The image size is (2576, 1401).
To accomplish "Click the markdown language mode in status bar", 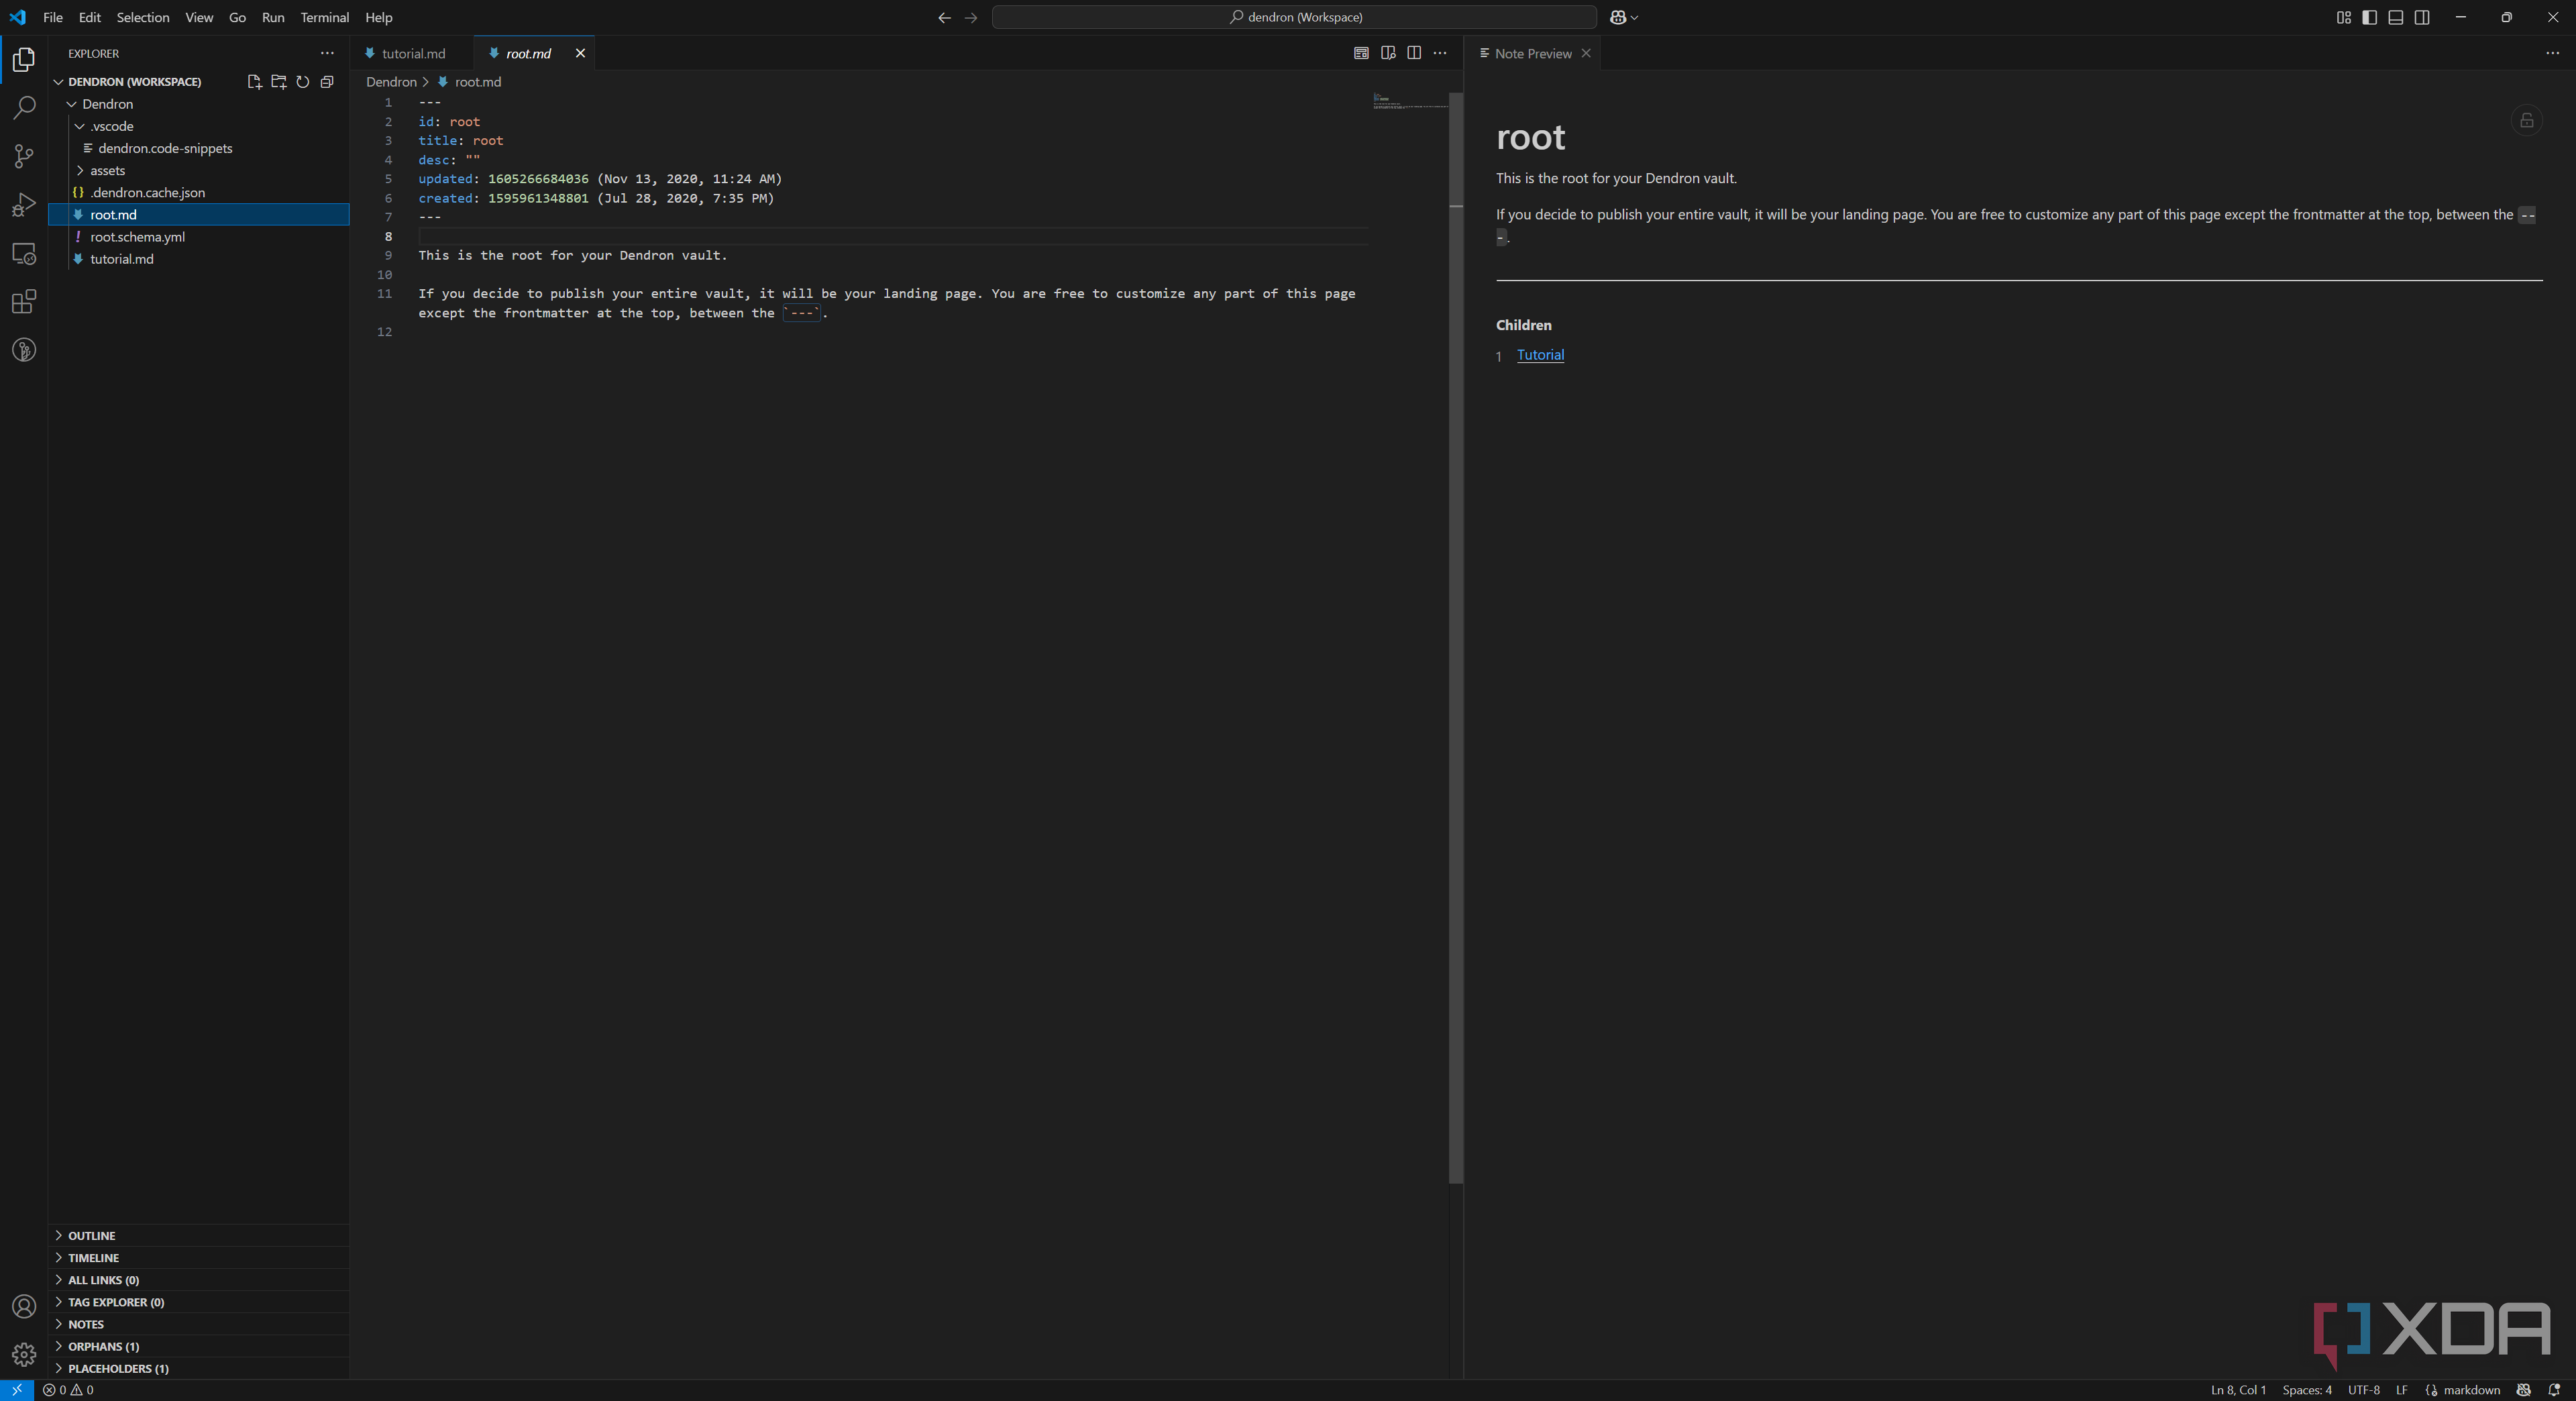I will click(x=2471, y=1390).
